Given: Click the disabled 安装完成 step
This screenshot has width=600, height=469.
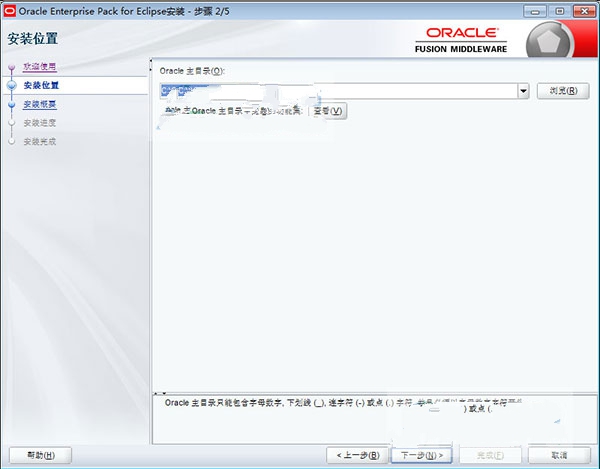Looking at the screenshot, I should [40, 142].
